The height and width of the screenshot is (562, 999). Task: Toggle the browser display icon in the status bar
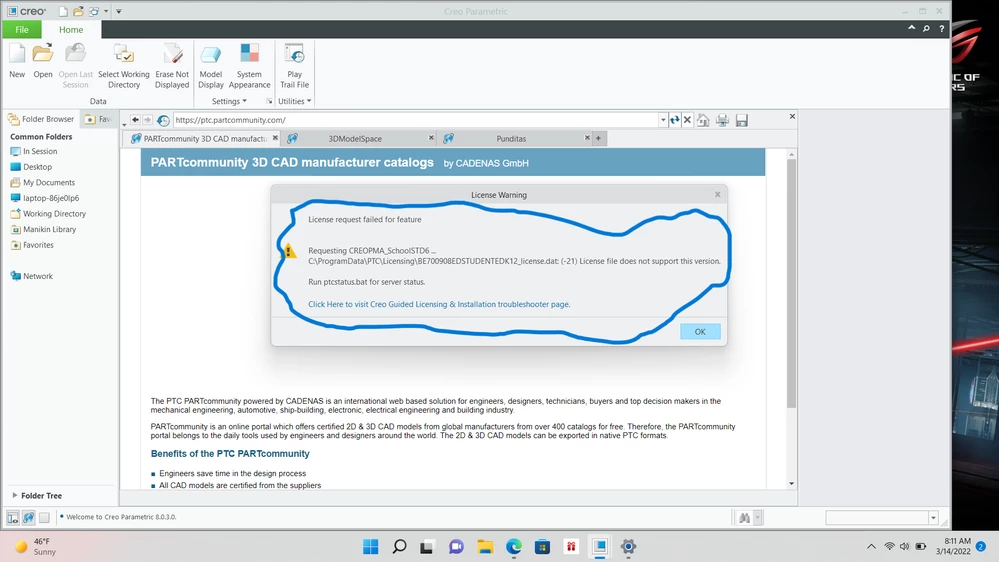(29, 518)
